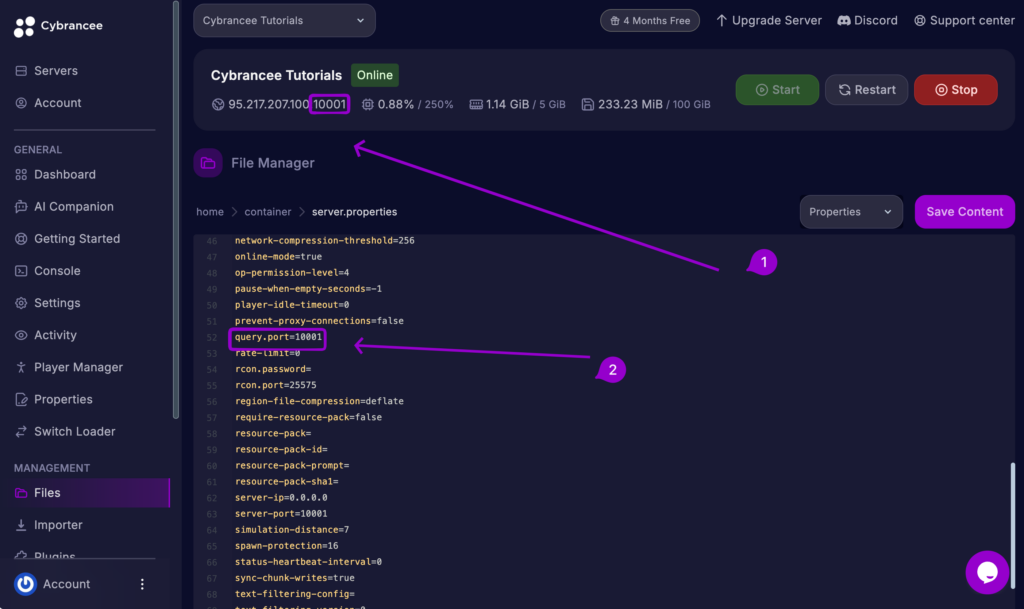The height and width of the screenshot is (609, 1024).
Task: Open Getting Started in sidebar
Action: [x=77, y=239]
